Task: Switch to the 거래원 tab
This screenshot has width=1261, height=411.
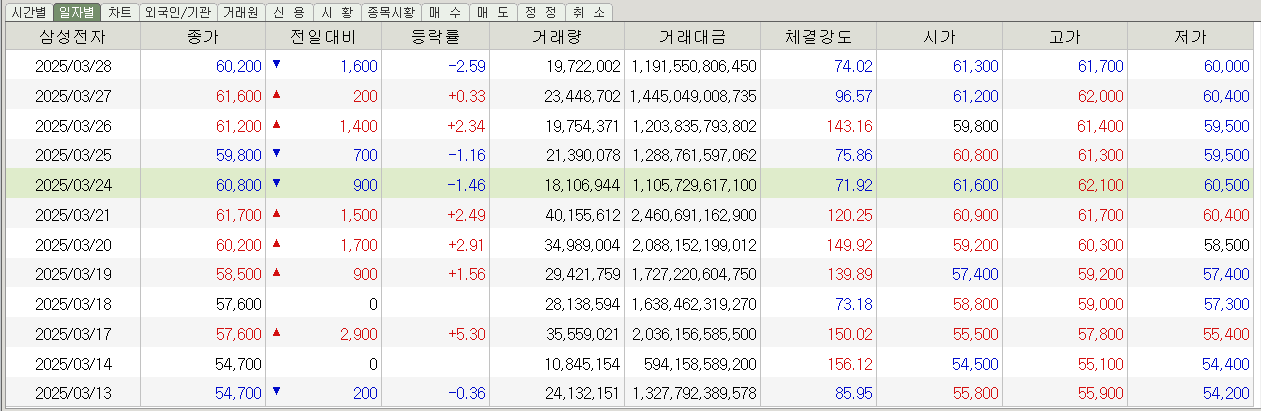Action: tap(240, 12)
